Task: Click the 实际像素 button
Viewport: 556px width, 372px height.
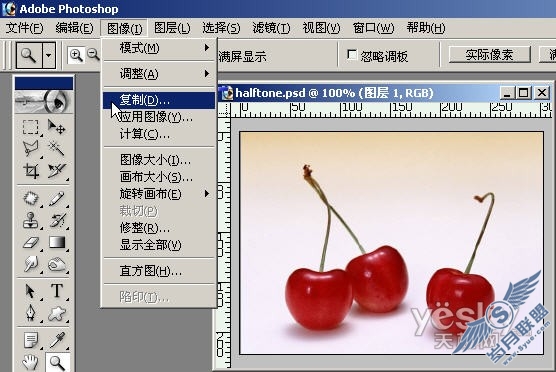Action: tap(489, 55)
